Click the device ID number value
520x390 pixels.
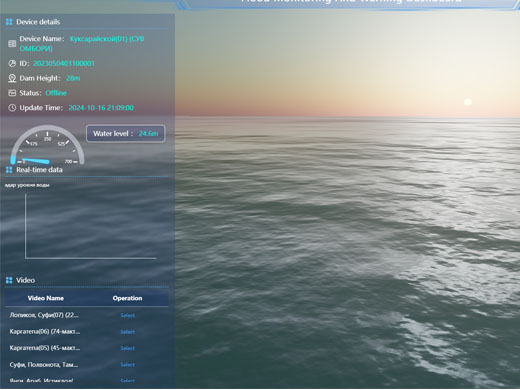64,63
